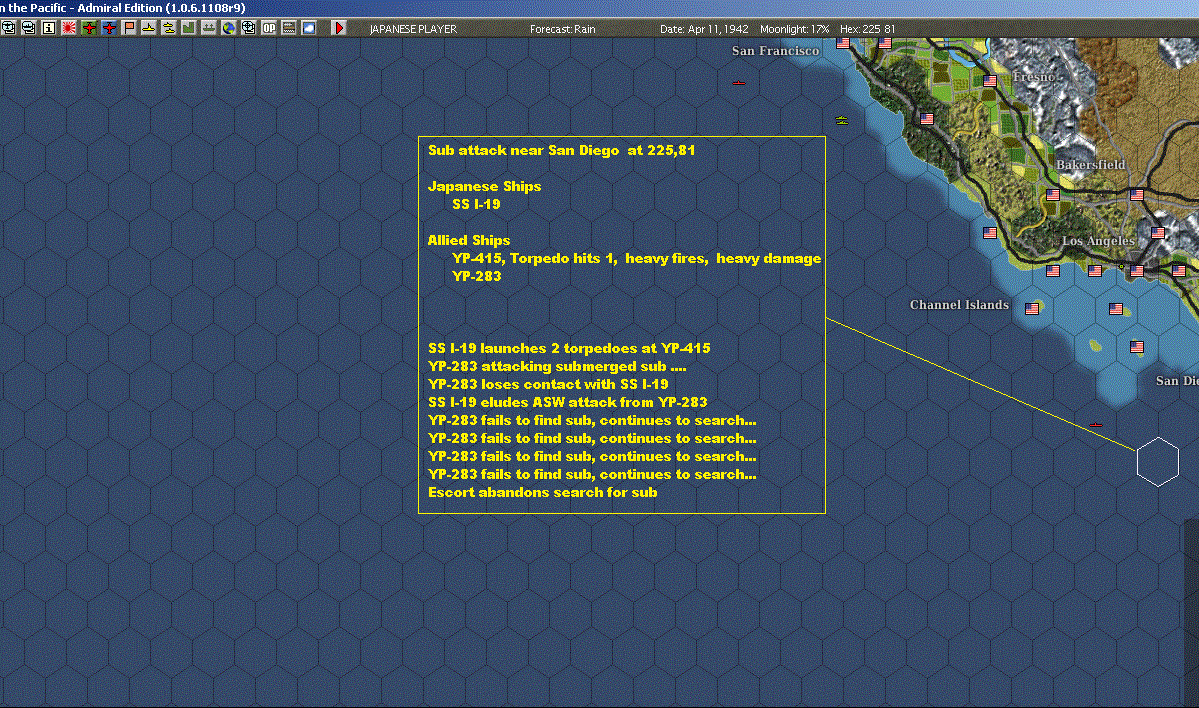1199x708 pixels.
Task: Click the 'Japanese Ships' heading
Action: click(484, 186)
